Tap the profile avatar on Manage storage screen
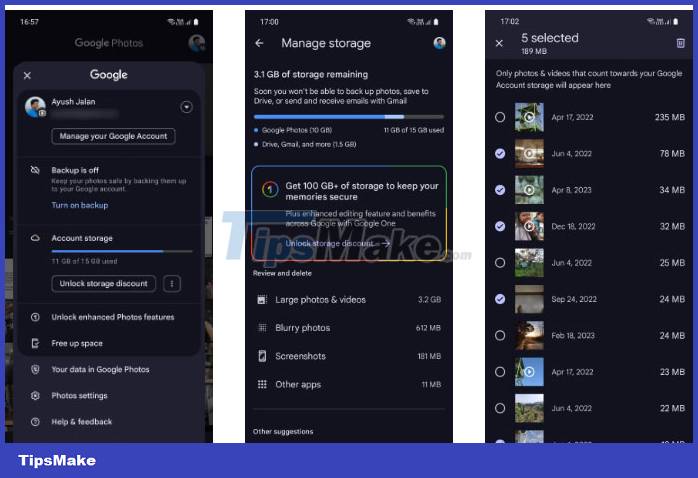 (439, 43)
